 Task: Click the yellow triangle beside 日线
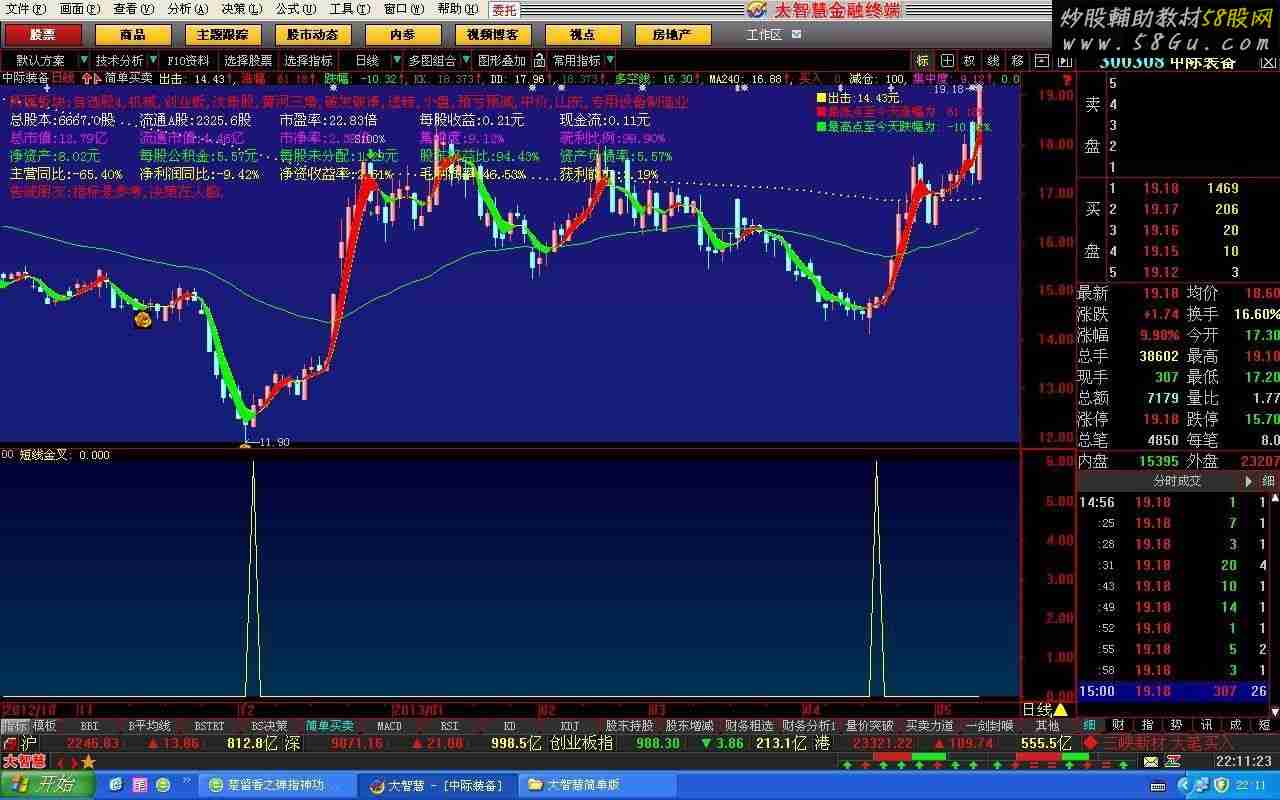[1060, 709]
